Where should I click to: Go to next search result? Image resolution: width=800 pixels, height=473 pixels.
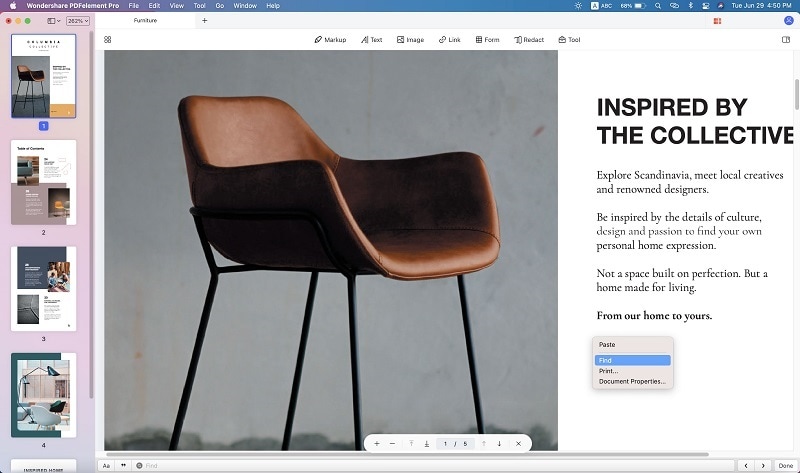(763, 465)
